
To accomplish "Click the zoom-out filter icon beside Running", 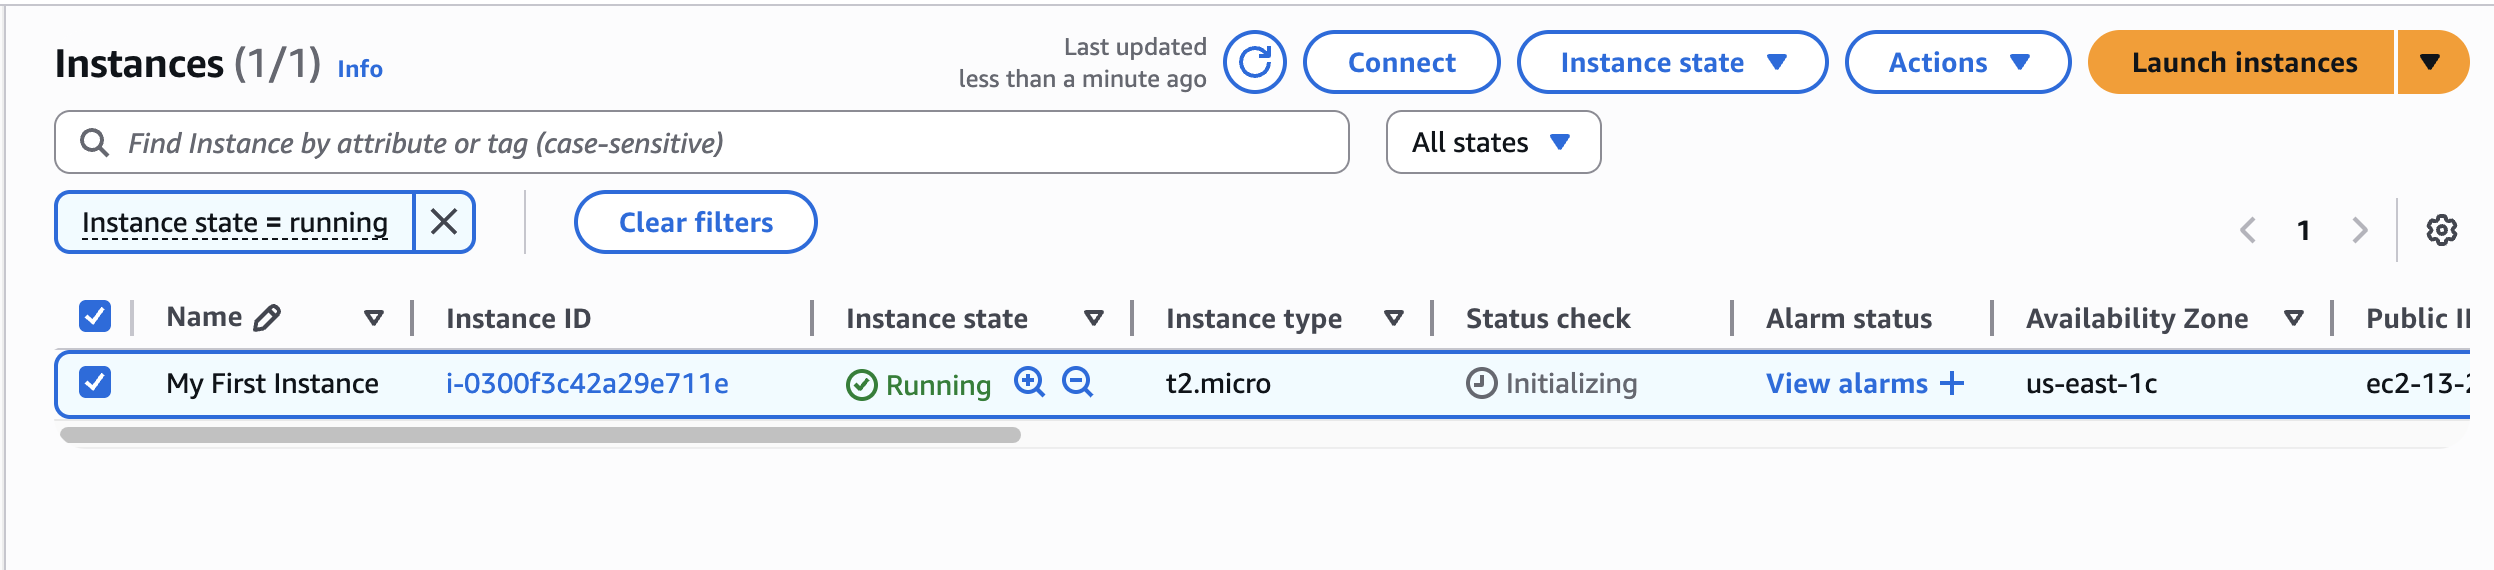I will [1077, 382].
